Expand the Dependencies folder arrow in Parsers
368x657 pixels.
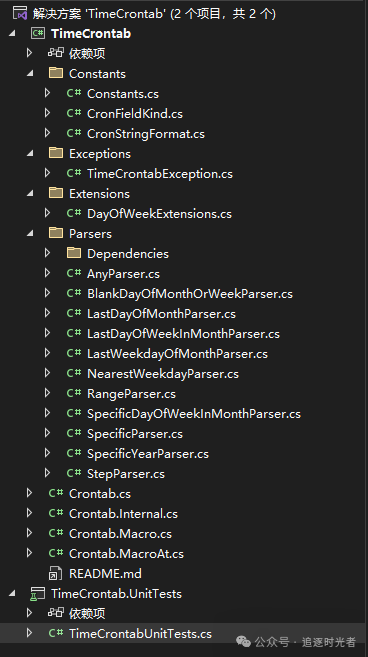(47, 253)
